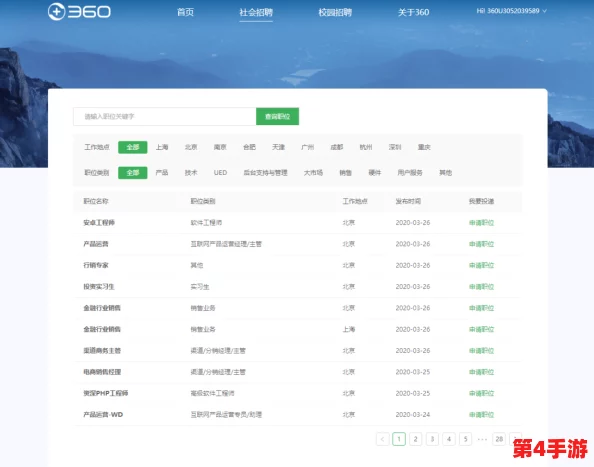Go to pagination page 1
Viewport: 594px width, 467px height.
tap(399, 439)
